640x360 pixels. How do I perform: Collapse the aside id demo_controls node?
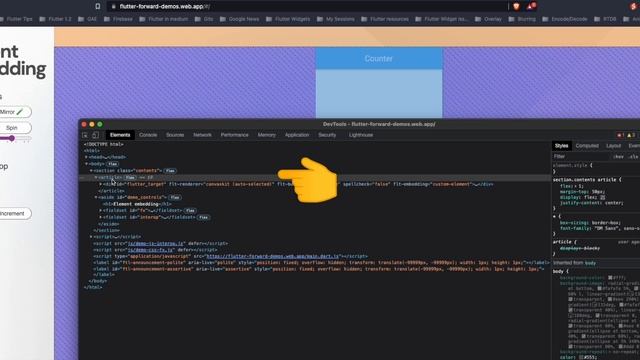tap(96, 198)
